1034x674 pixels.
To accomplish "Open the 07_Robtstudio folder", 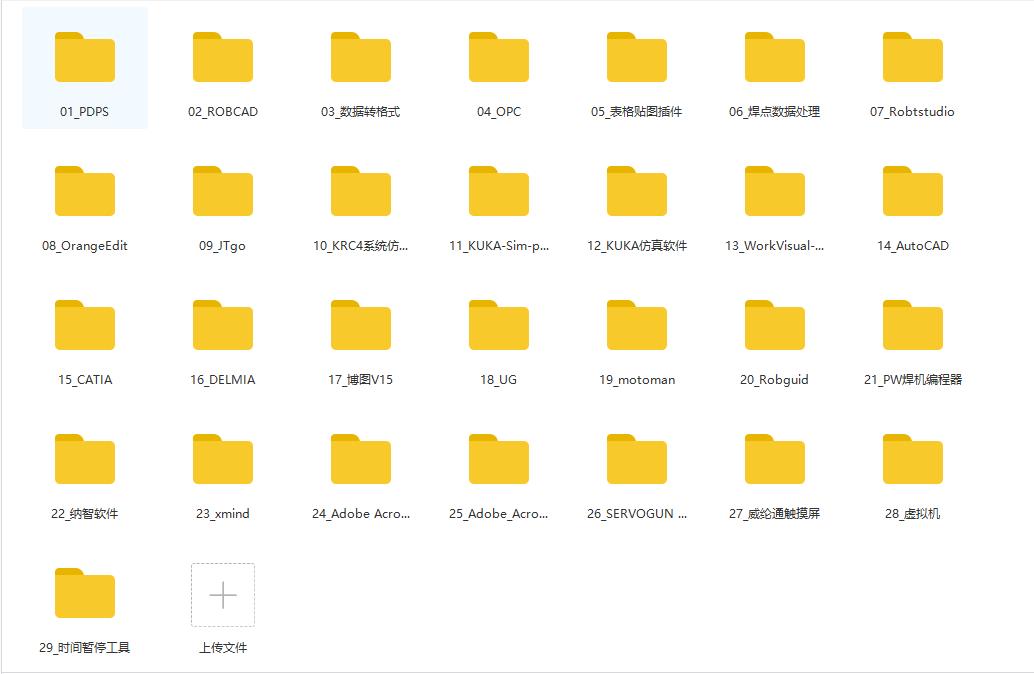I will [x=912, y=58].
